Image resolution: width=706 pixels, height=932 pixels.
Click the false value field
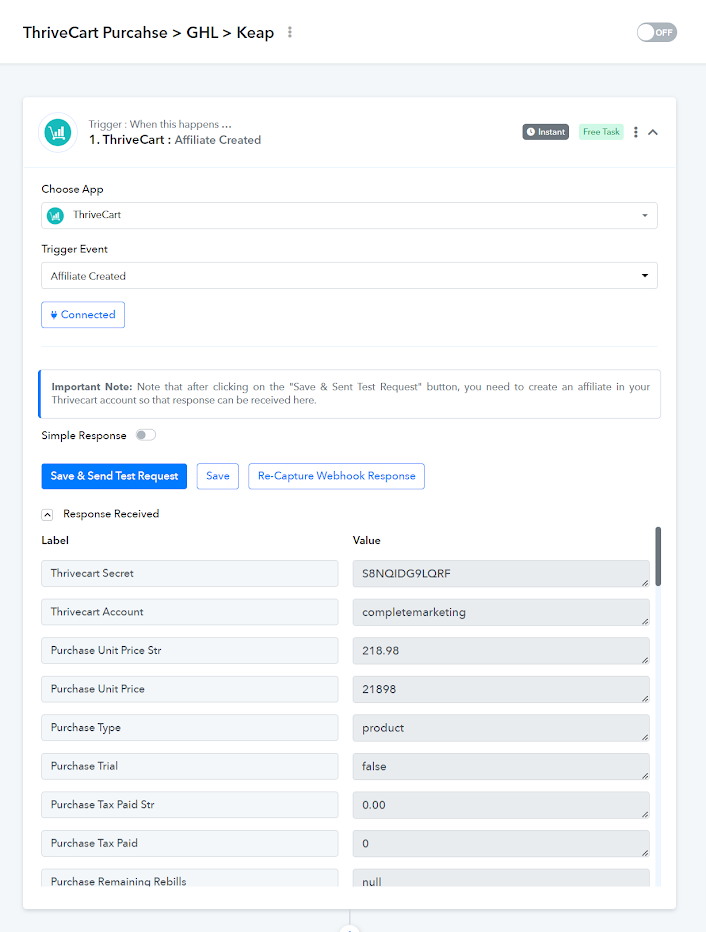pyautogui.click(x=501, y=767)
